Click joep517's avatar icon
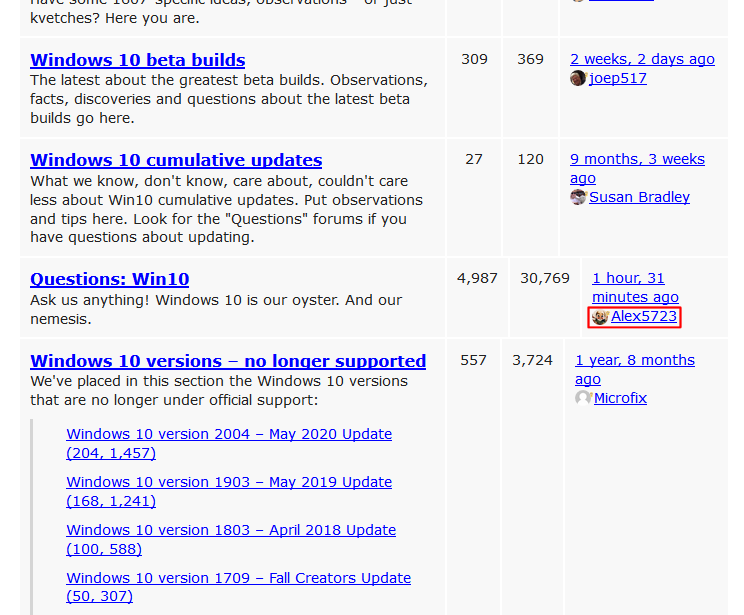Image resolution: width=744 pixels, height=615 pixels. pyautogui.click(x=578, y=78)
